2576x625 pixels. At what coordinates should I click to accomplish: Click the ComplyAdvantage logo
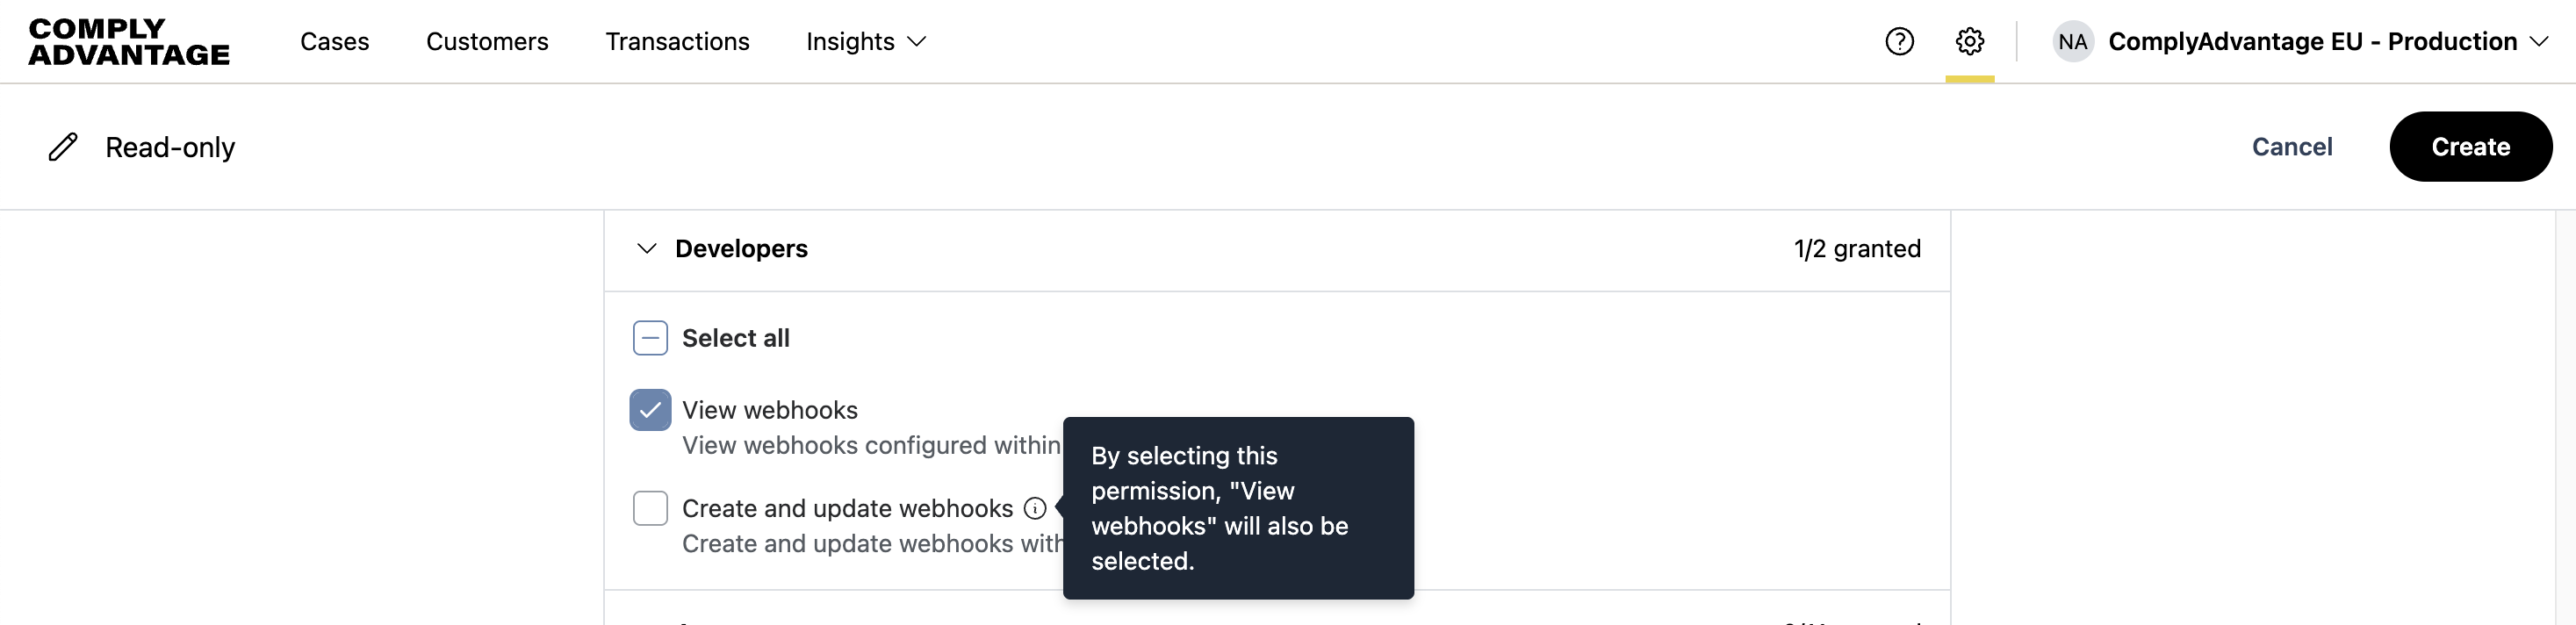129,41
